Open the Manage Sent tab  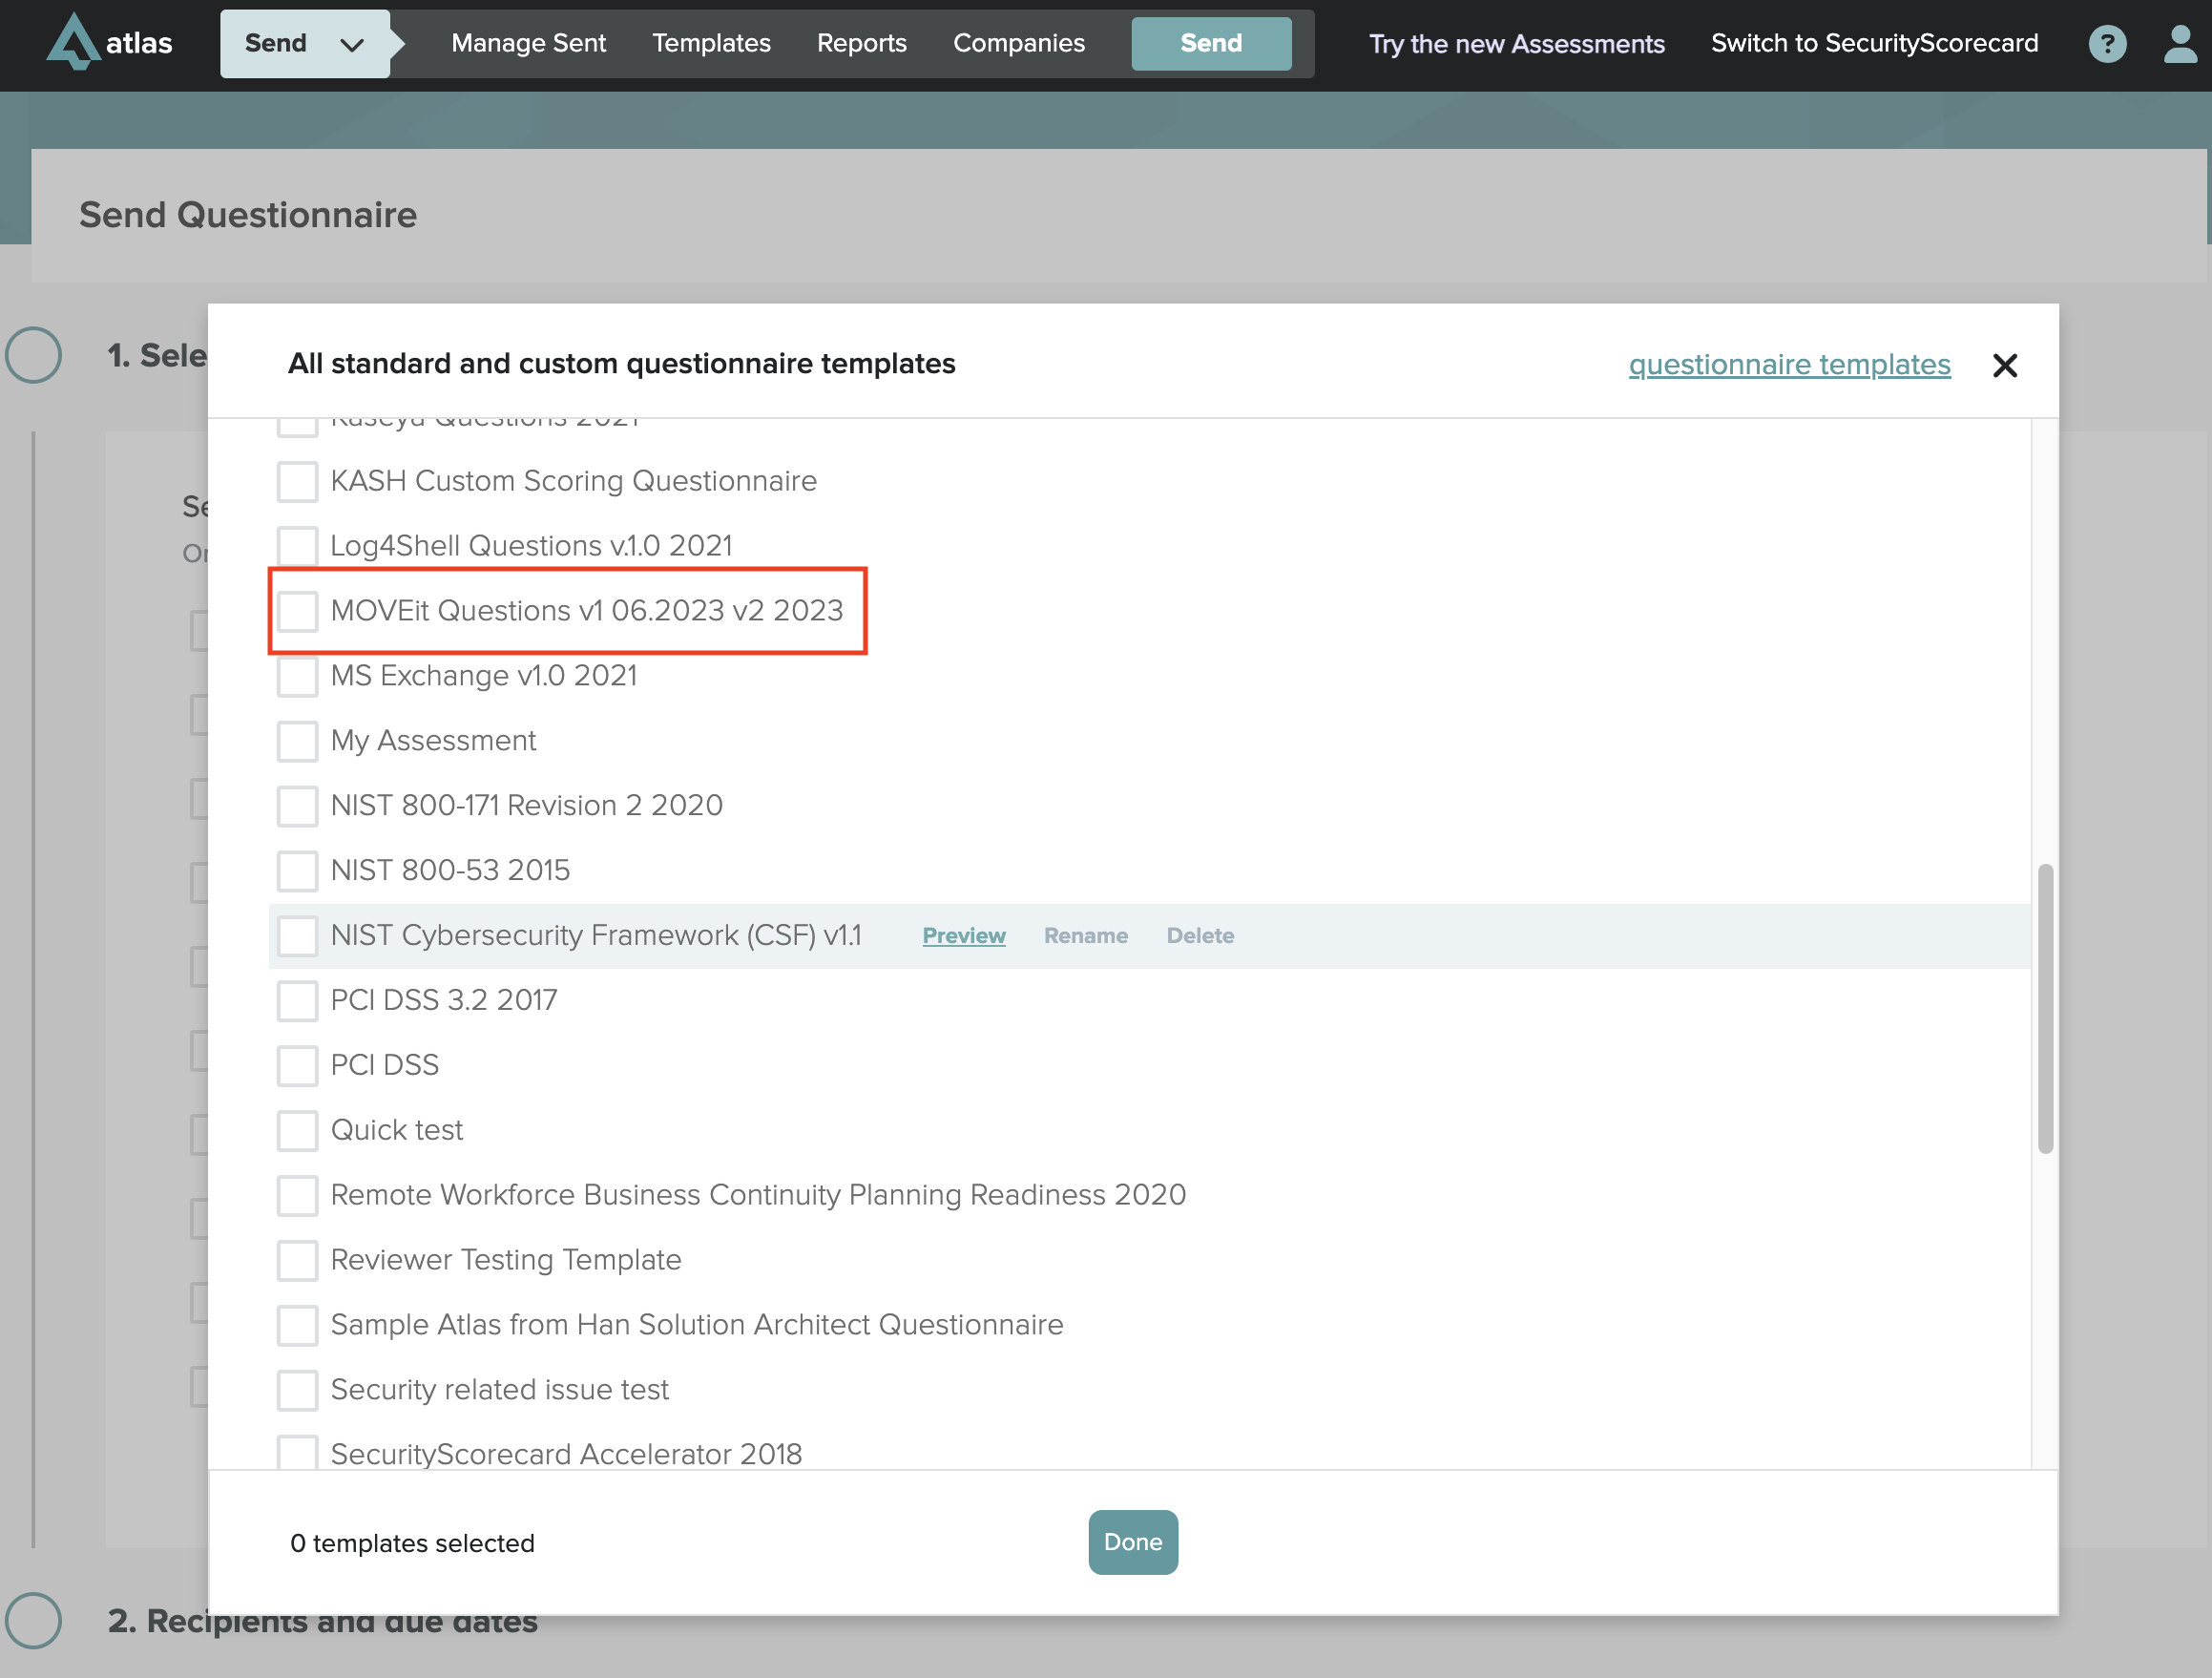tap(528, 43)
